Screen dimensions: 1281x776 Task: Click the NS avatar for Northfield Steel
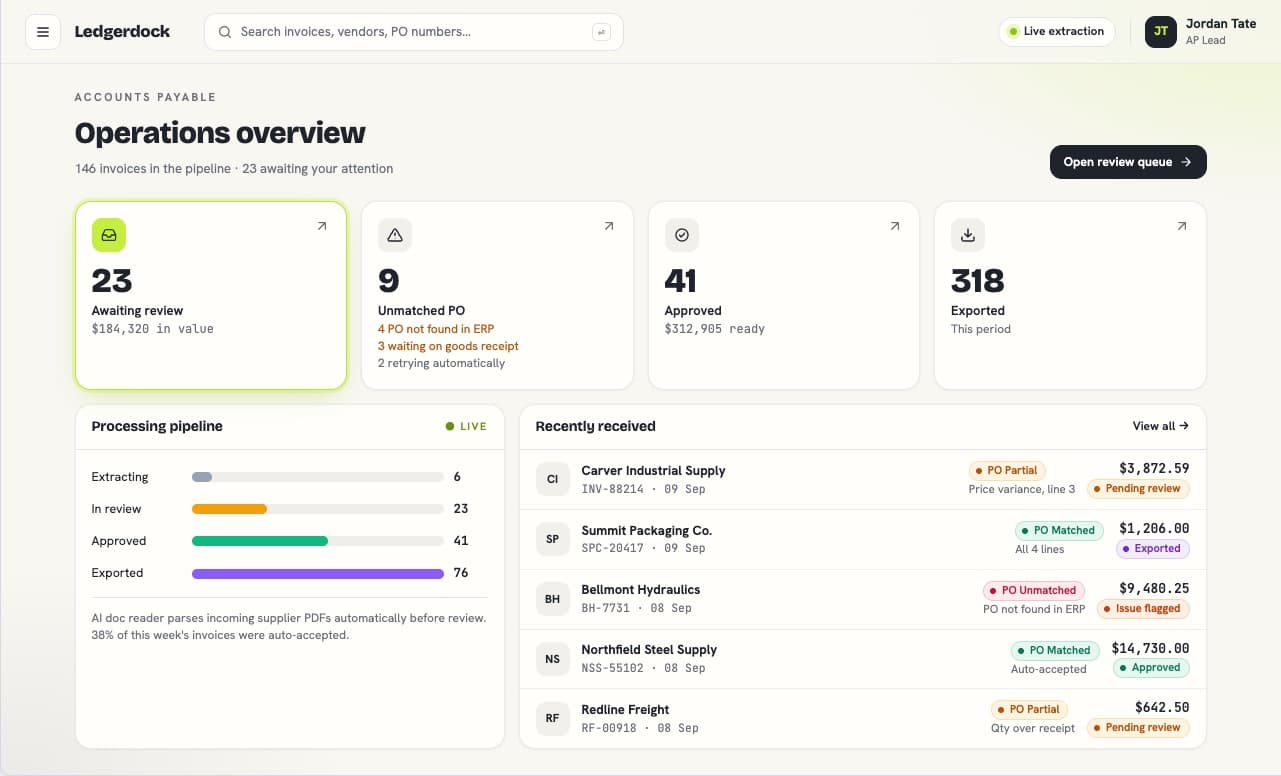click(x=552, y=659)
